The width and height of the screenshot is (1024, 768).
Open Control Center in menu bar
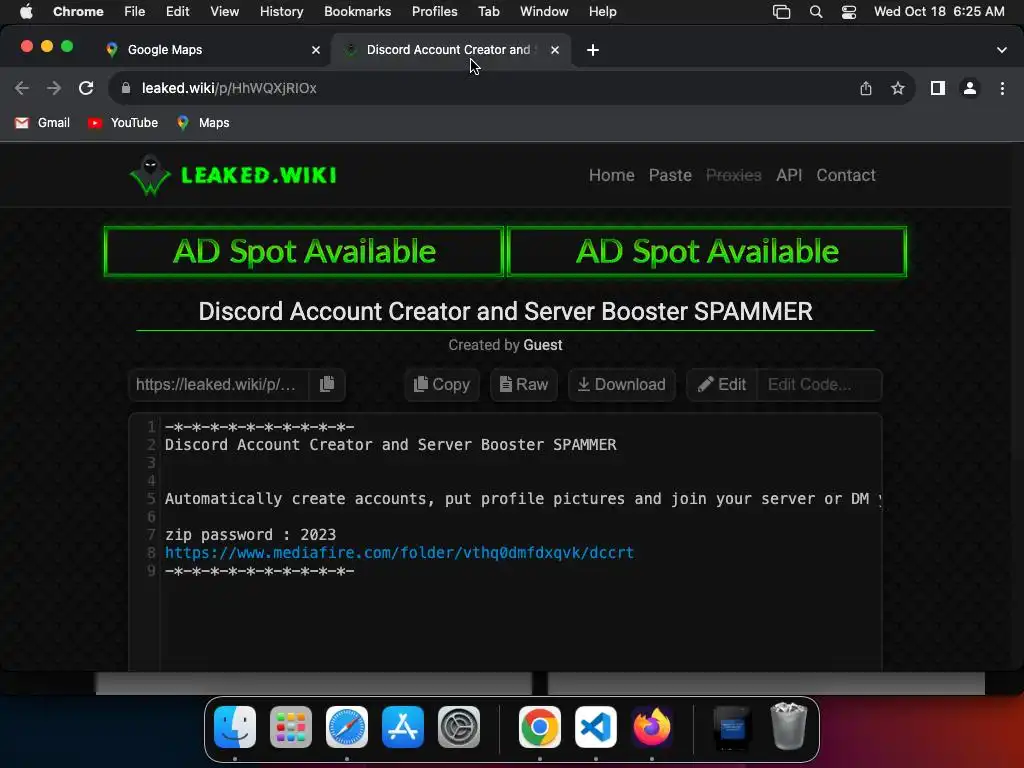pos(848,12)
